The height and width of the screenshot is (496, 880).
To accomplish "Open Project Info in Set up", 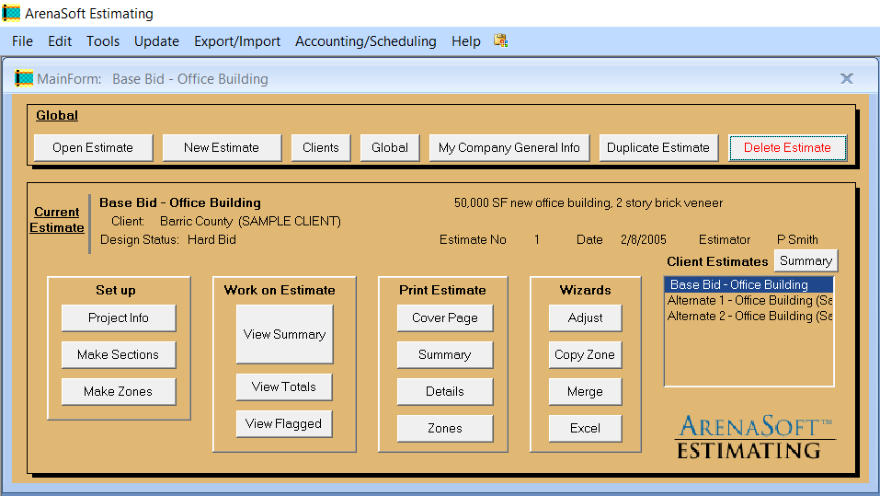I will click(x=118, y=318).
